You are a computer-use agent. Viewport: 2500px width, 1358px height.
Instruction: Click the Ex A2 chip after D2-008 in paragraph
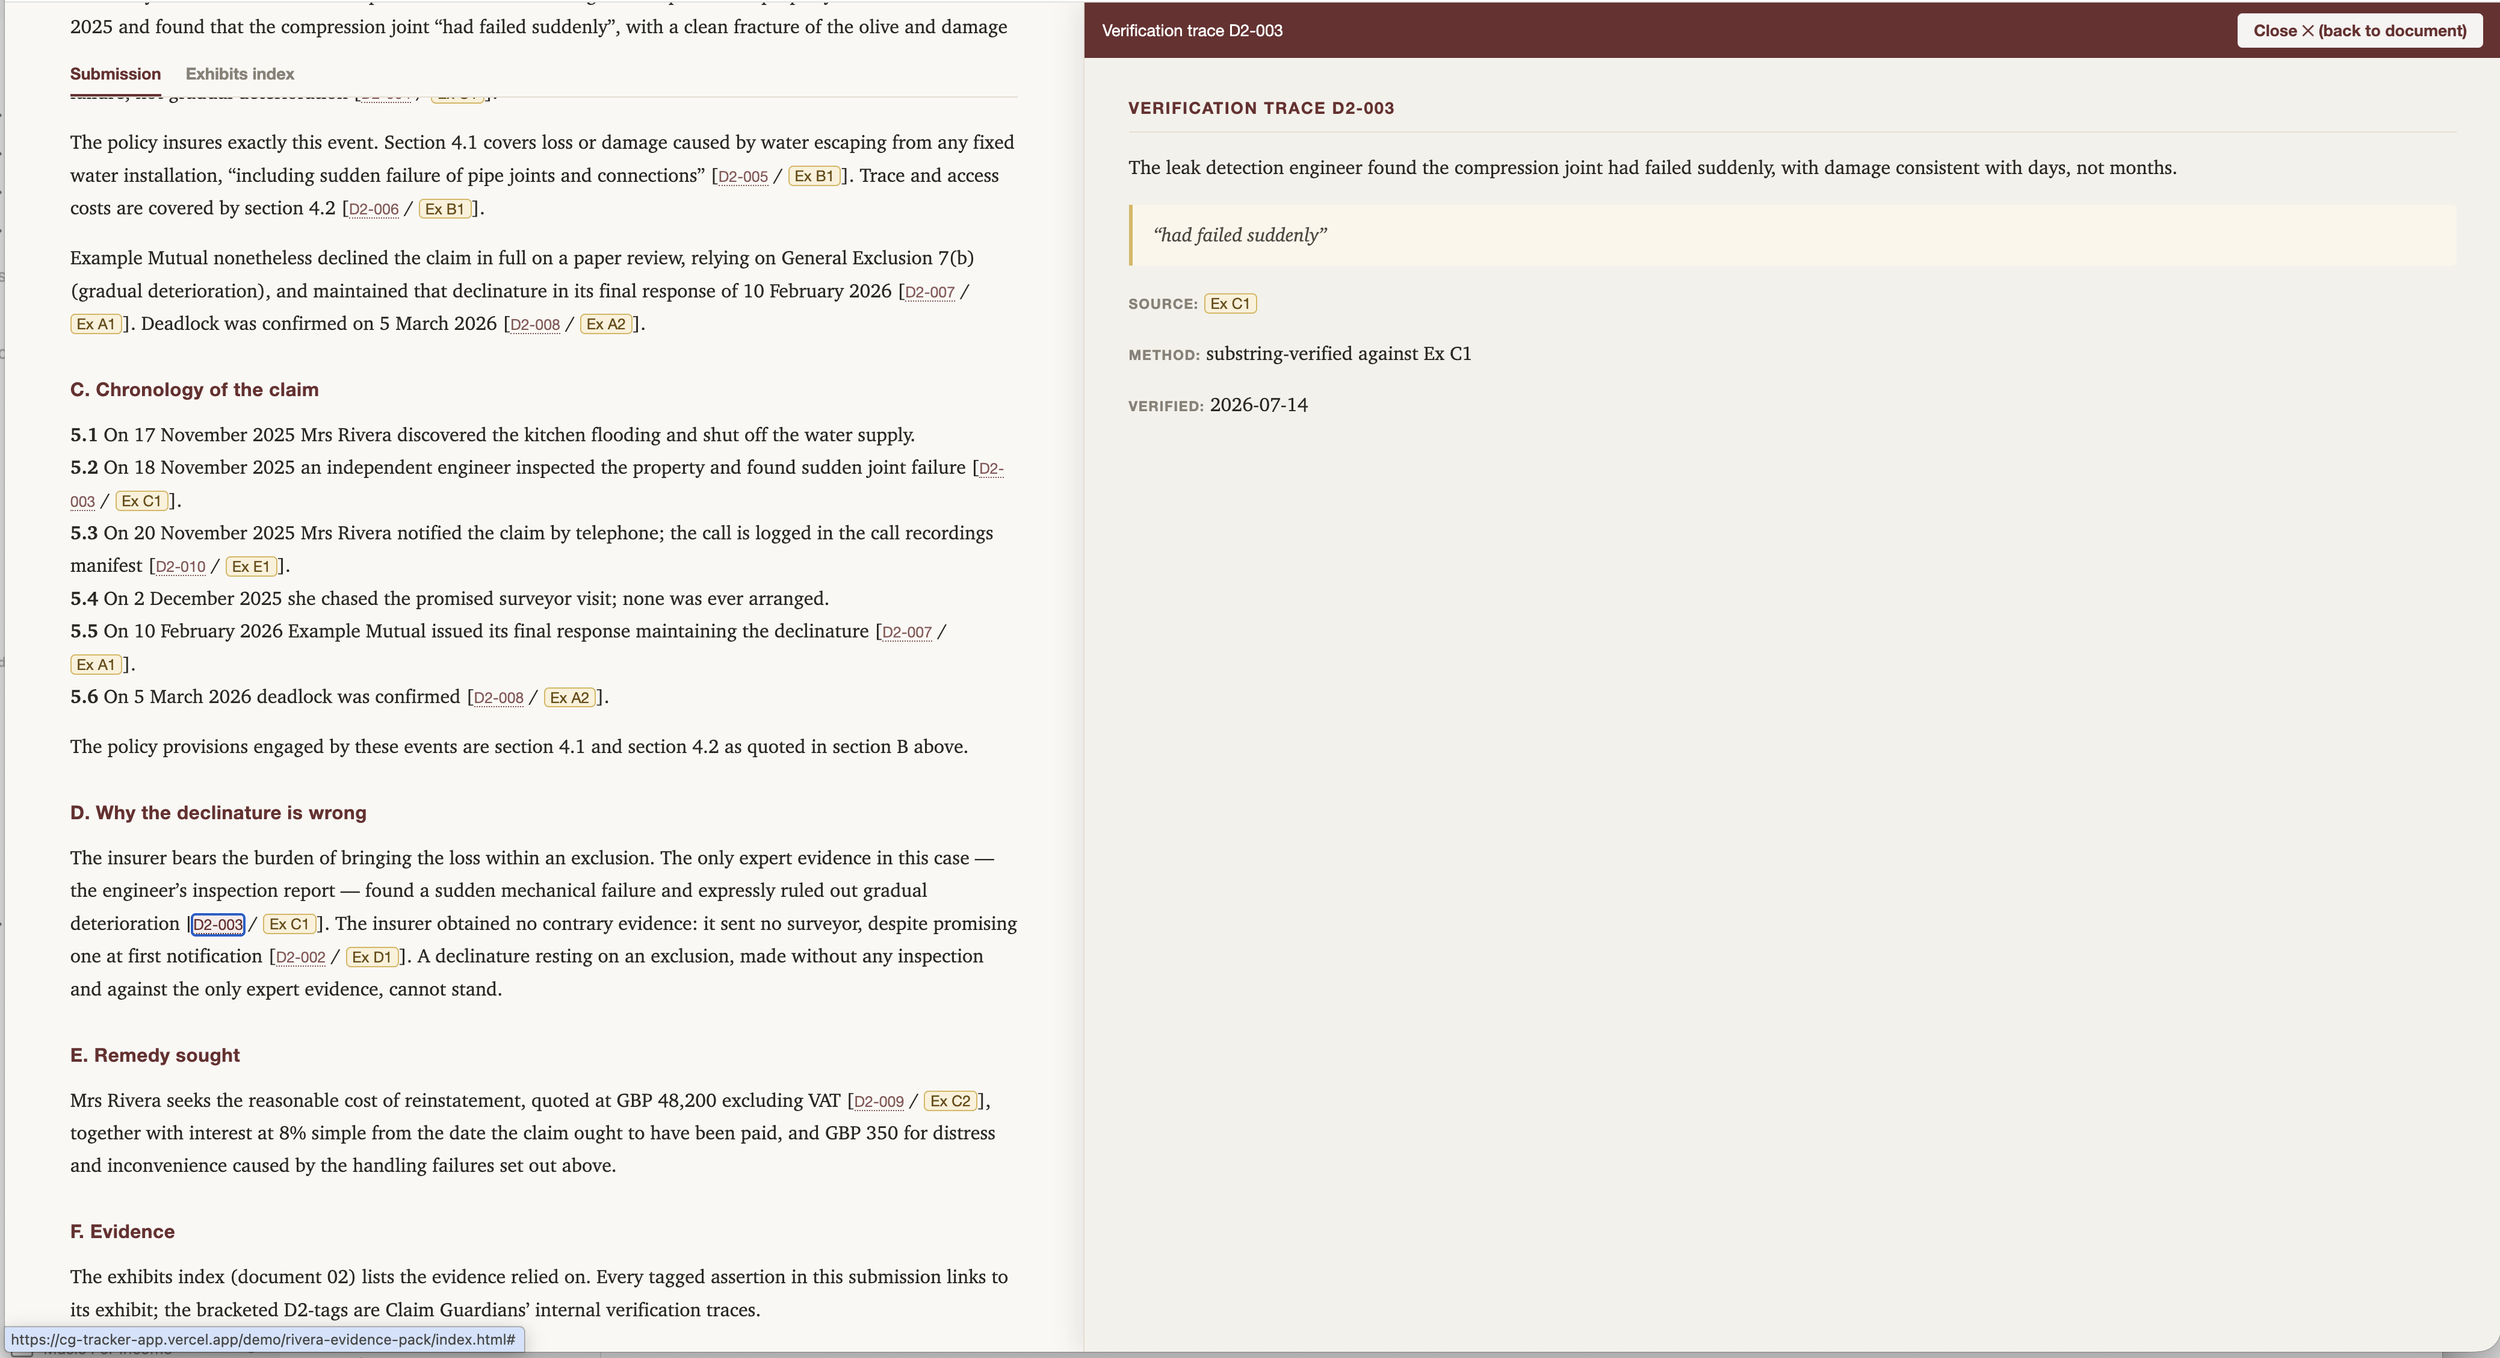click(x=606, y=324)
